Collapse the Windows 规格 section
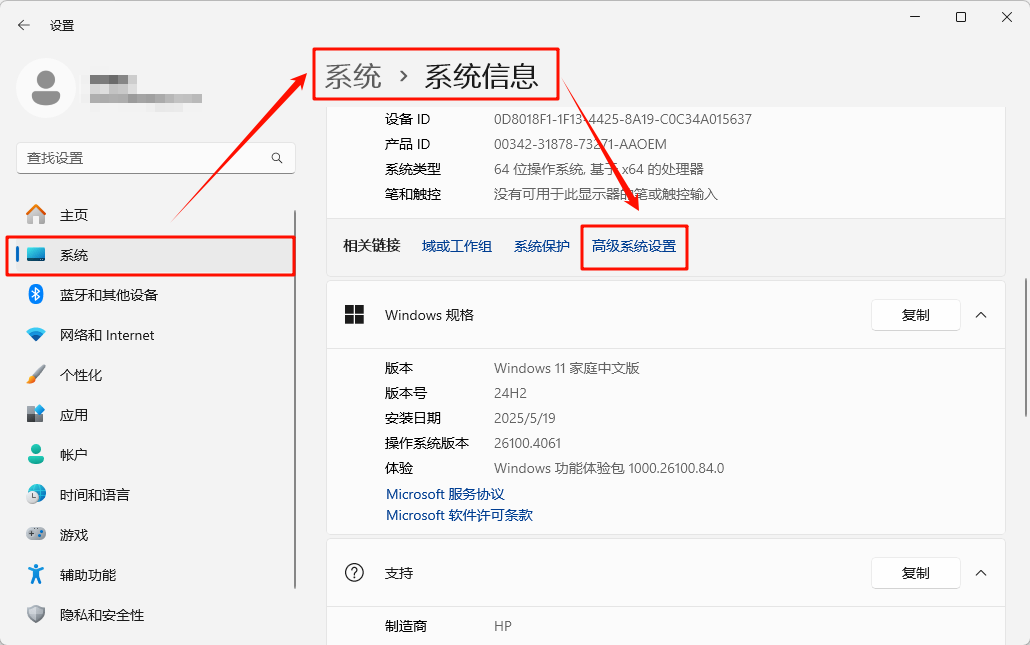Screen dimensions: 1030x645 tap(981, 315)
